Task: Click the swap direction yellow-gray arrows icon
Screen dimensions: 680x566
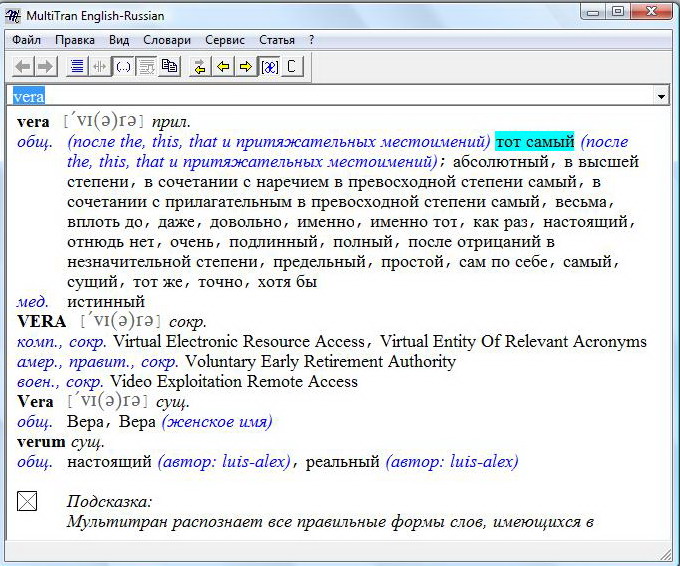Action: (200, 66)
